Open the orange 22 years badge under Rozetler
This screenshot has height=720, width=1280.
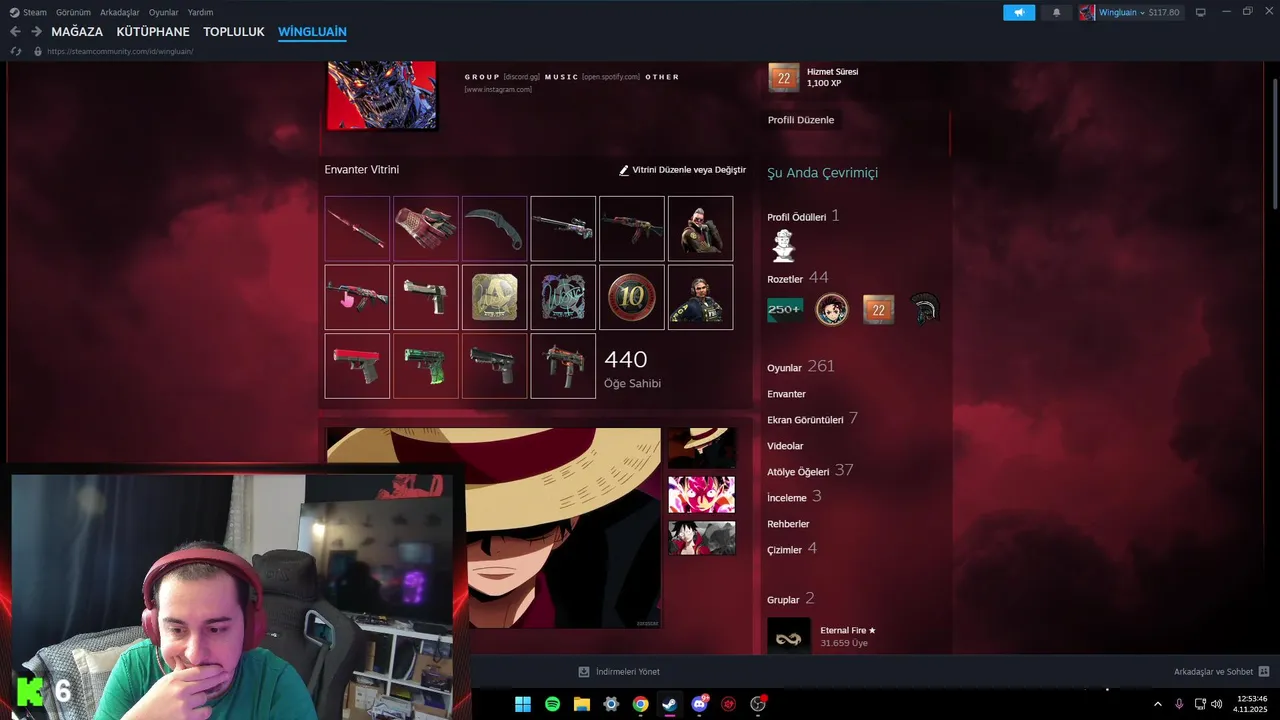pos(878,310)
